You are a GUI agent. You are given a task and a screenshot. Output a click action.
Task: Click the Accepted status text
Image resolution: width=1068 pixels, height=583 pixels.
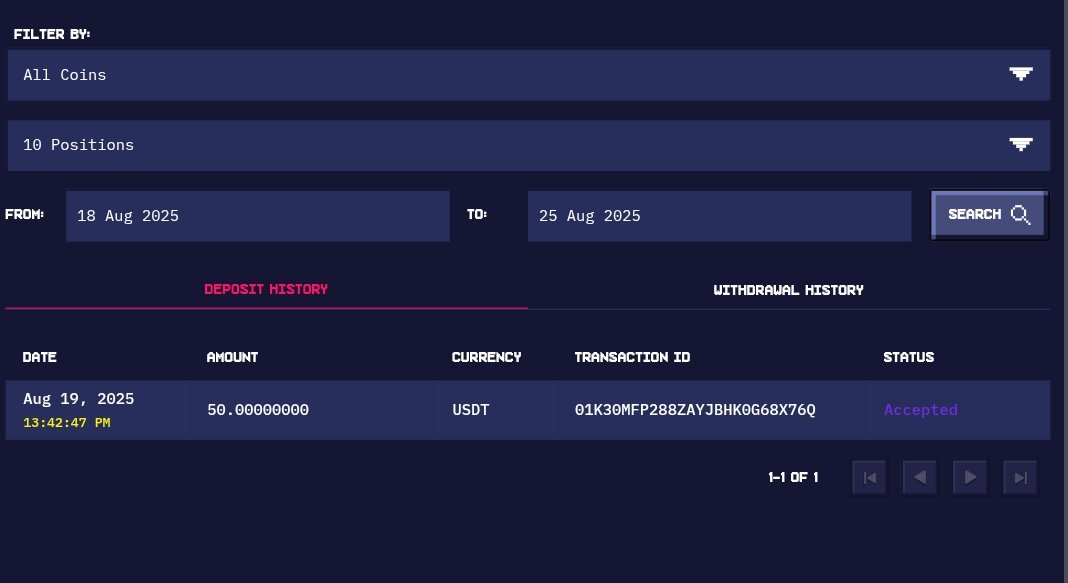pyautogui.click(x=920, y=410)
